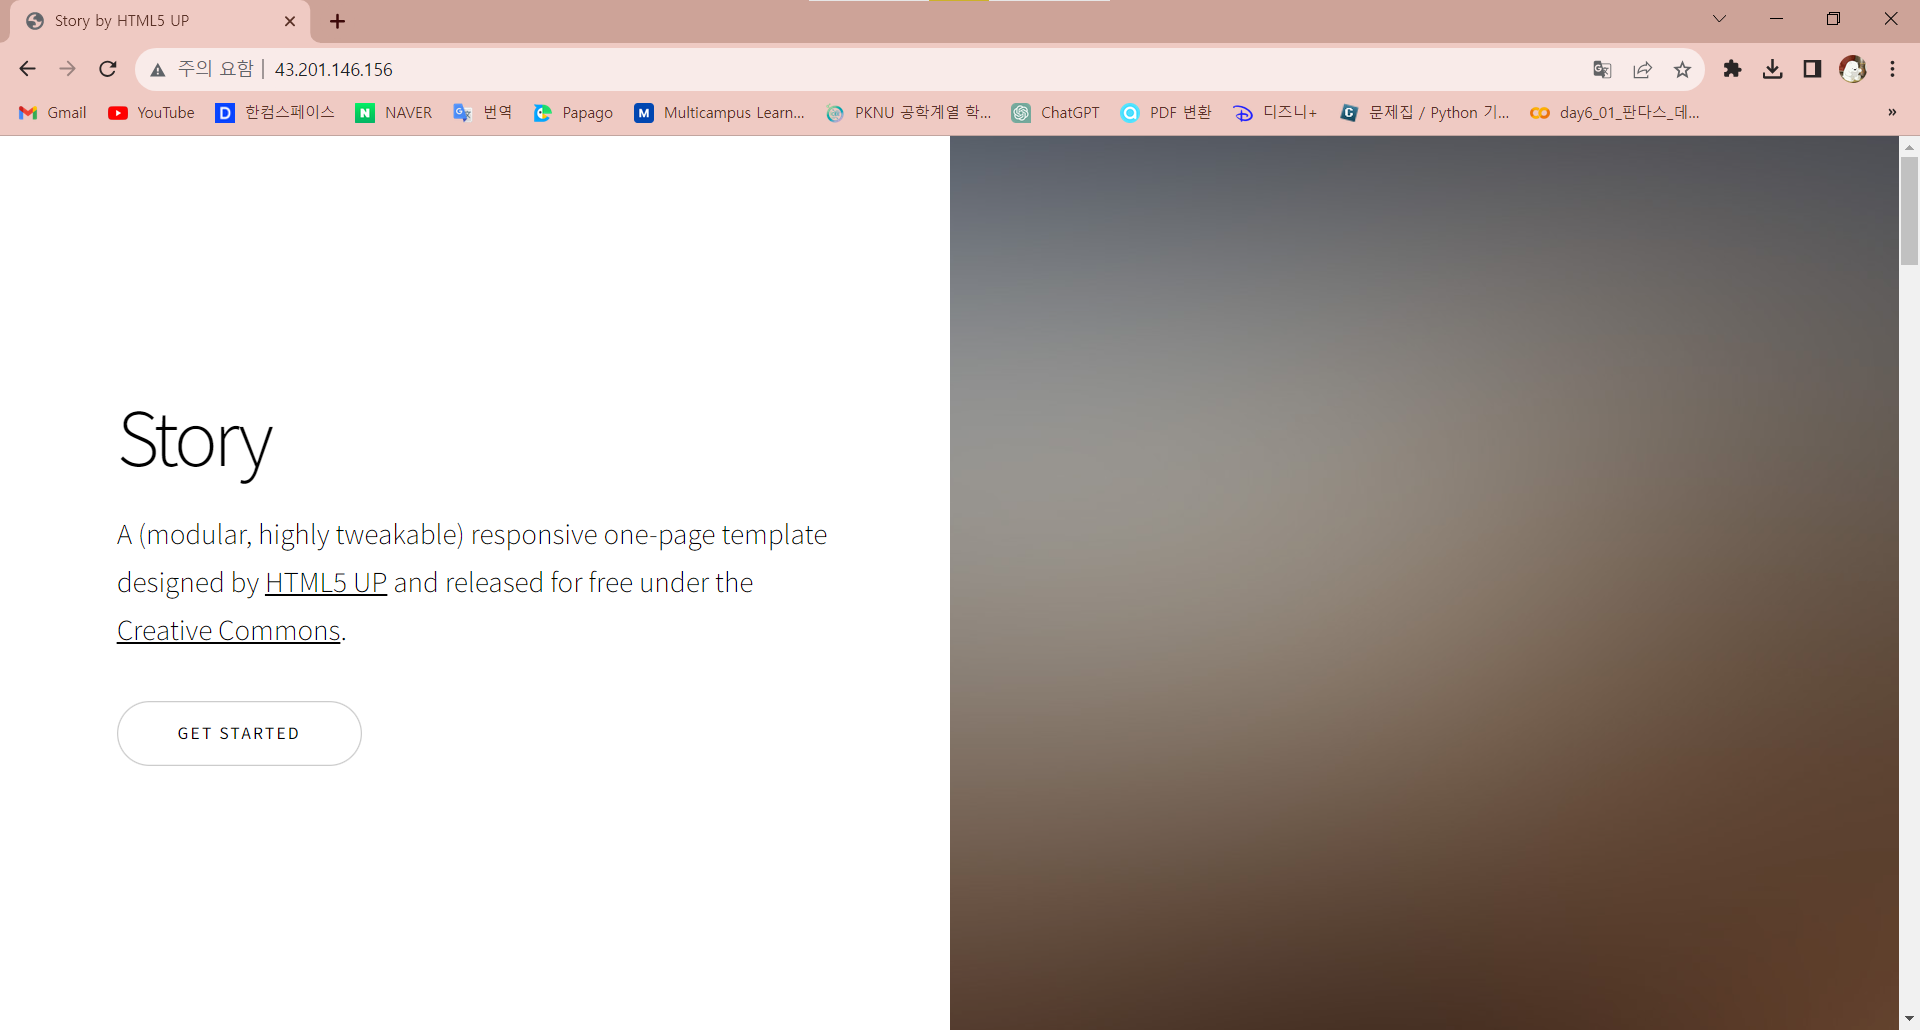The image size is (1920, 1030).
Task: Open PKNU 공학계열 bookmark
Action: pyautogui.click(x=909, y=112)
